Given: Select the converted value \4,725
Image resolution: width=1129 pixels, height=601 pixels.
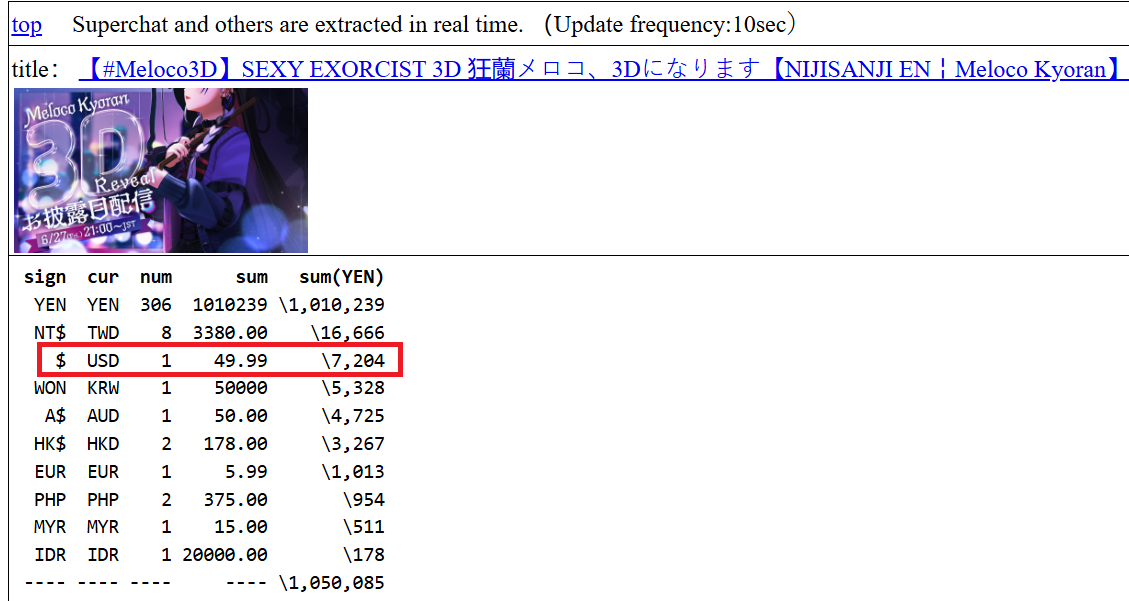Looking at the screenshot, I should coord(353,416).
